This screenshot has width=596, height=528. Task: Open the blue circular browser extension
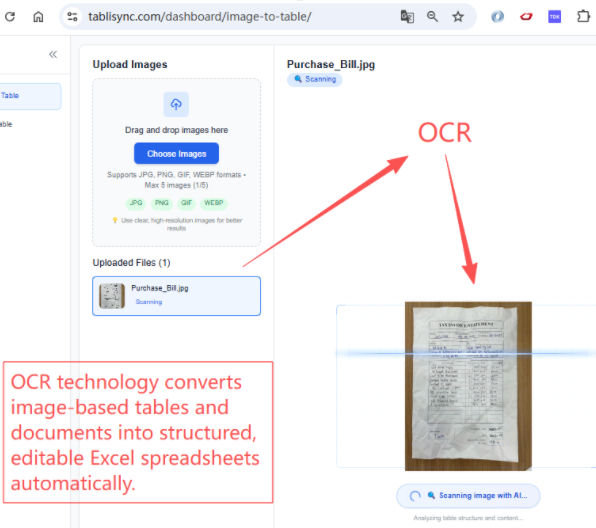point(498,16)
